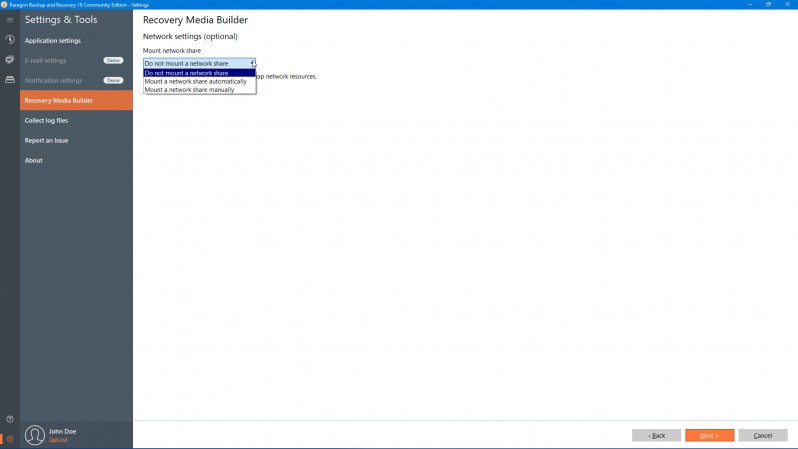Go to Report an issue
The image size is (798, 449).
47,140
